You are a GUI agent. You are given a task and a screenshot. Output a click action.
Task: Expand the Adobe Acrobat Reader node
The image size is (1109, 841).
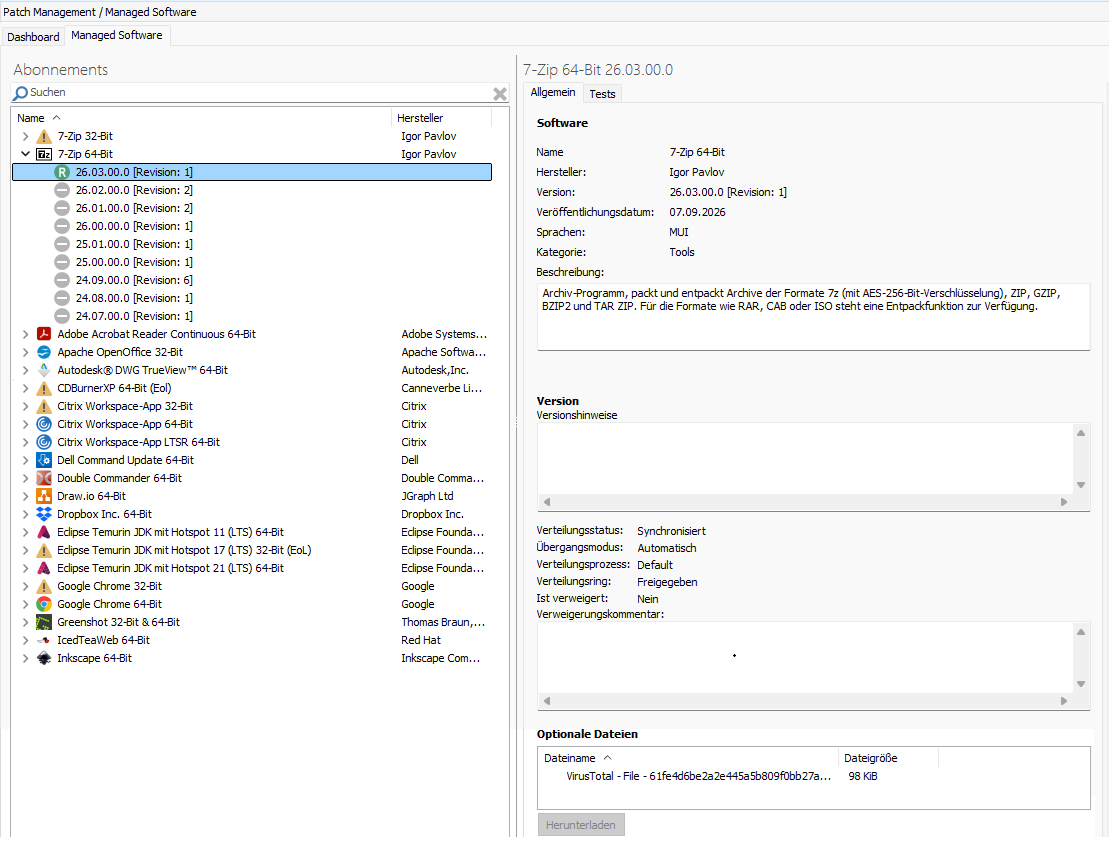[x=25, y=335]
